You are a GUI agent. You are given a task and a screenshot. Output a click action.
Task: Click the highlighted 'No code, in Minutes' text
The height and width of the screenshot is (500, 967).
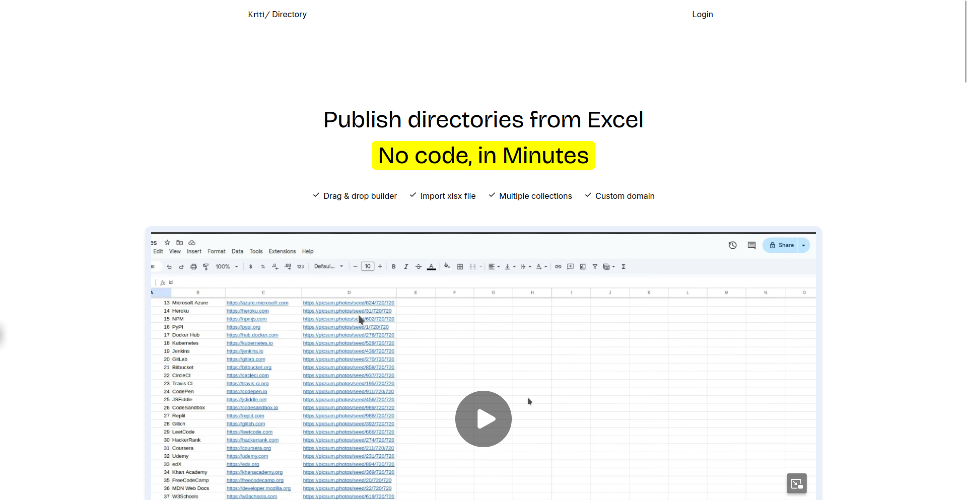click(484, 155)
